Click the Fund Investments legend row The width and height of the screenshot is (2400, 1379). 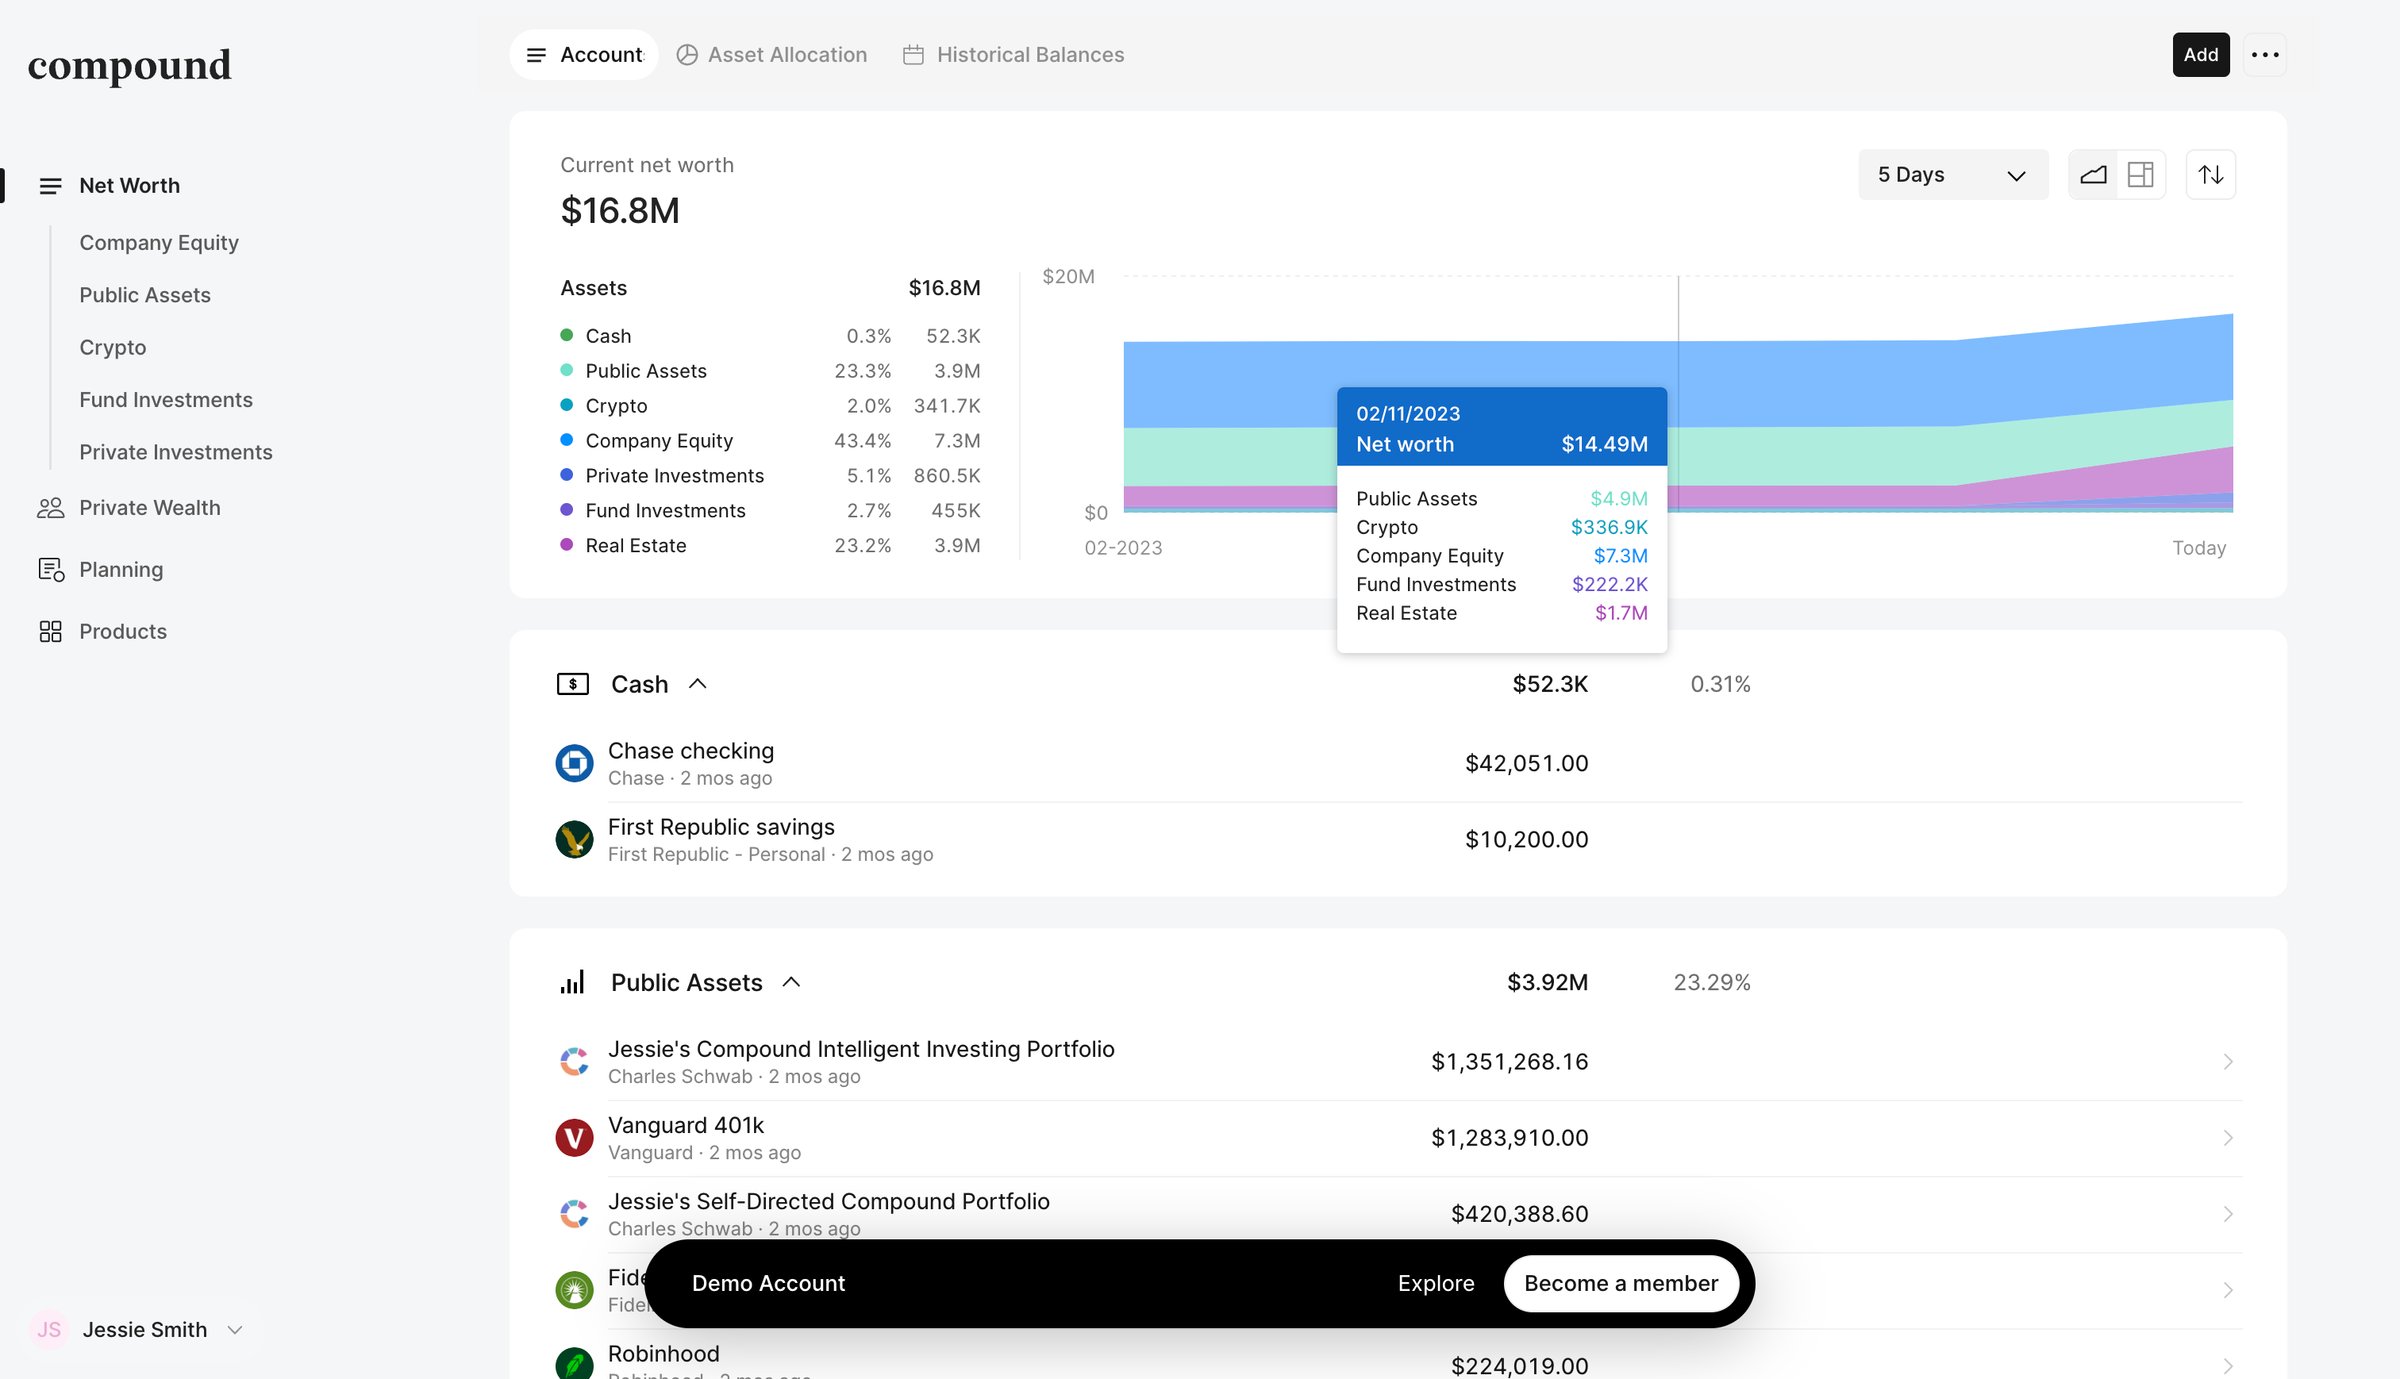click(x=770, y=511)
